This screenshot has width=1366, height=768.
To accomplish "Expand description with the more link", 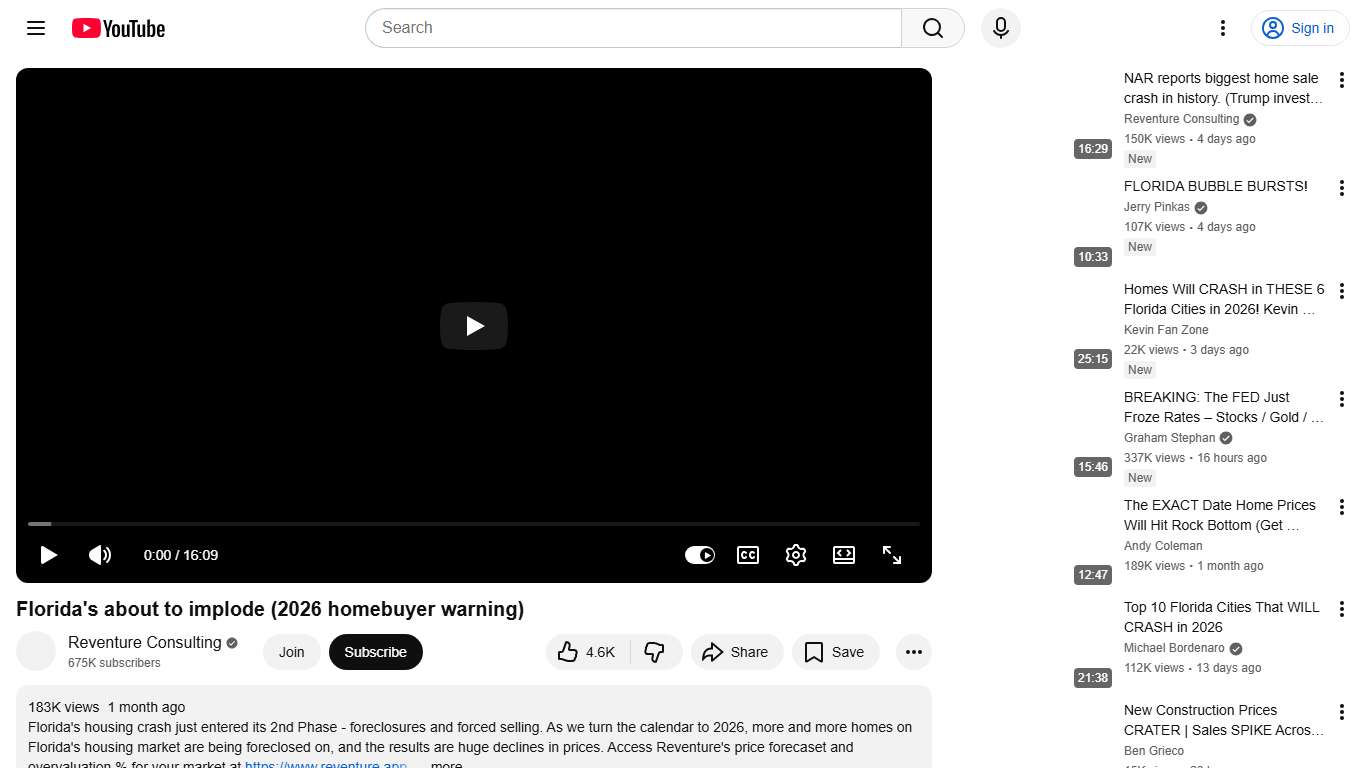I will (x=446, y=765).
